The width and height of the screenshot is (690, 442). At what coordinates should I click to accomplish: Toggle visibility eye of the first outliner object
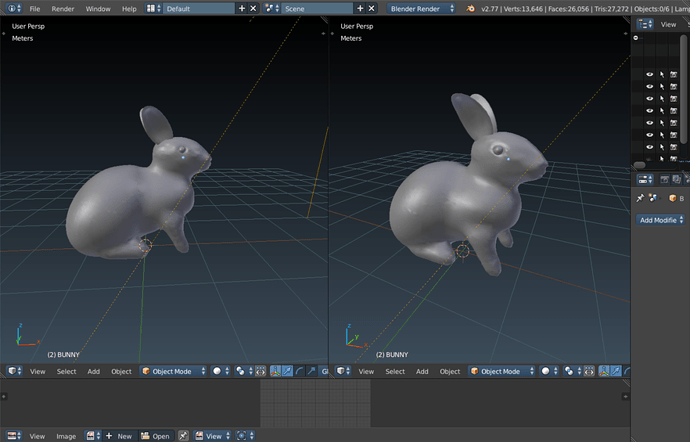pyautogui.click(x=649, y=74)
